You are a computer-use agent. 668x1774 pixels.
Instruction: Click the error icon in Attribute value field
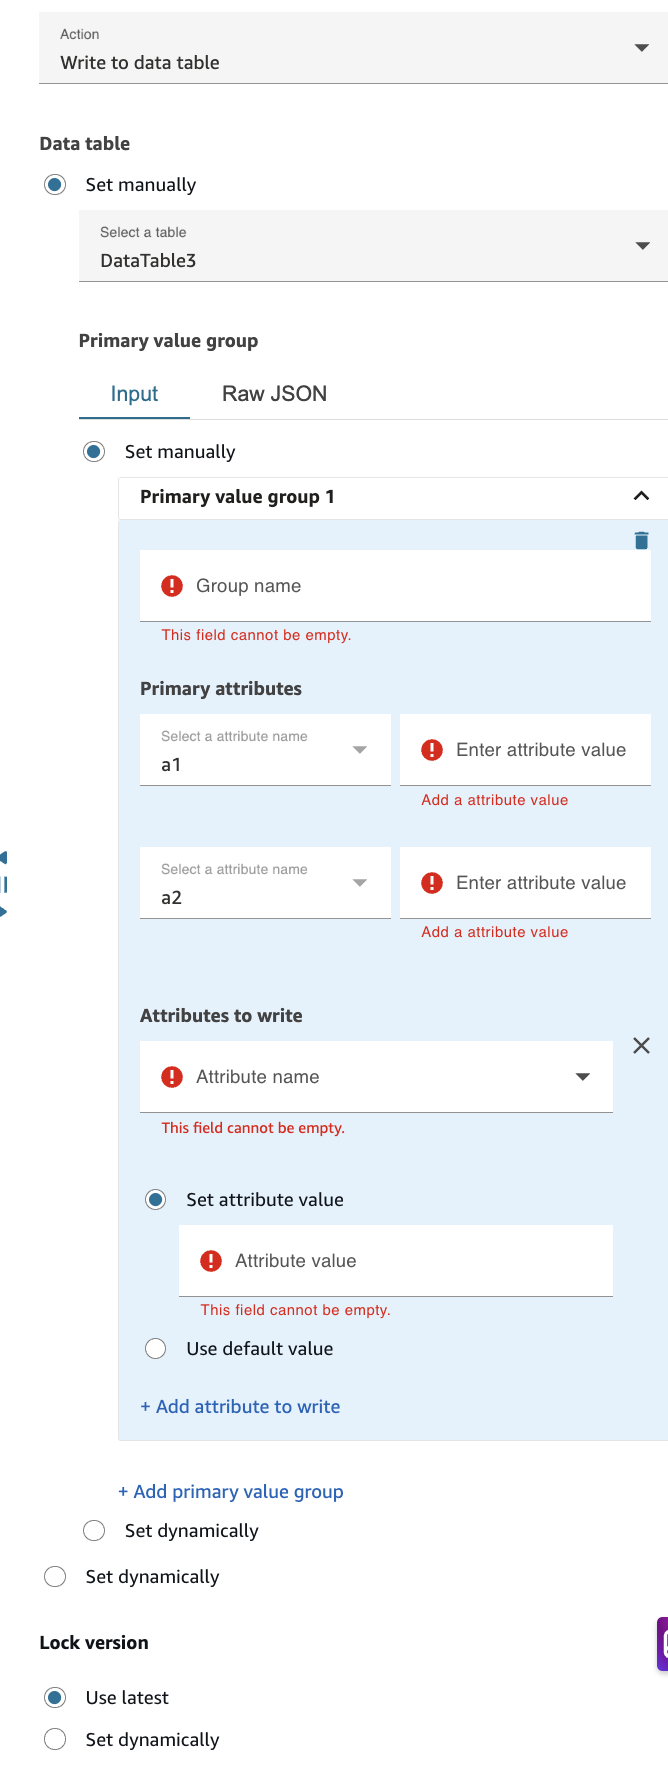210,1261
